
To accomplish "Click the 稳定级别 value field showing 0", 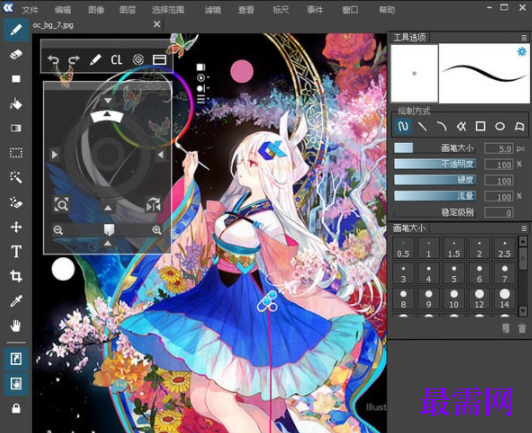I will coord(499,213).
